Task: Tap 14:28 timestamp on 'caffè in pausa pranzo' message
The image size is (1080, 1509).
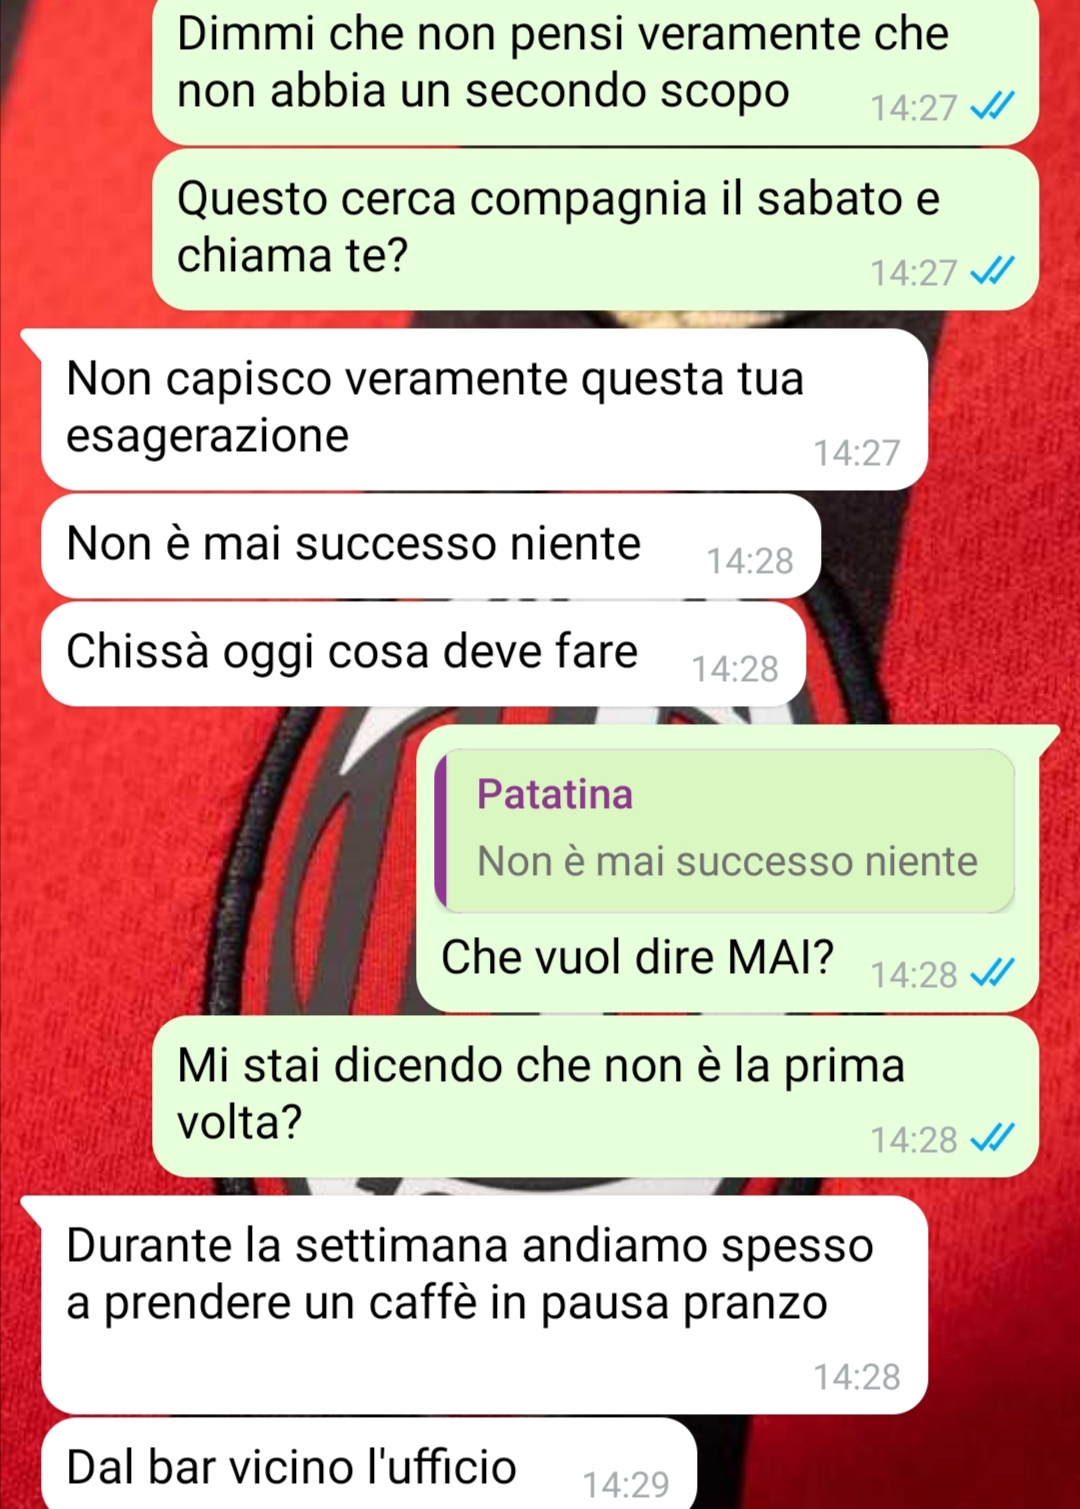Action: pyautogui.click(x=857, y=1377)
